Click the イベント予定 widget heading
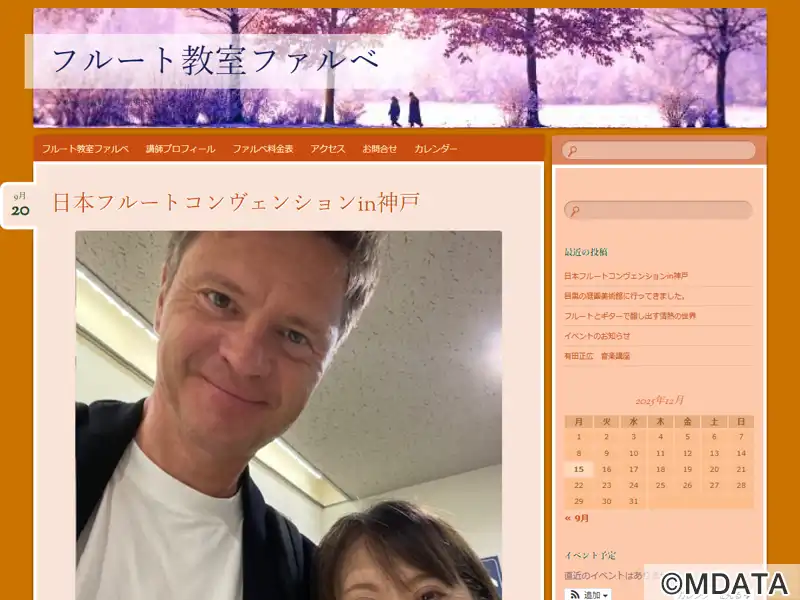Image resolution: width=800 pixels, height=600 pixels. pyautogui.click(x=590, y=556)
